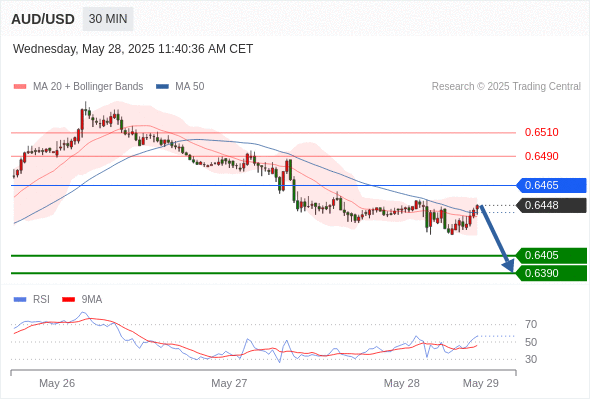Click the blue RSI legend swatch
Screen dimensions: 590x400
(20, 300)
